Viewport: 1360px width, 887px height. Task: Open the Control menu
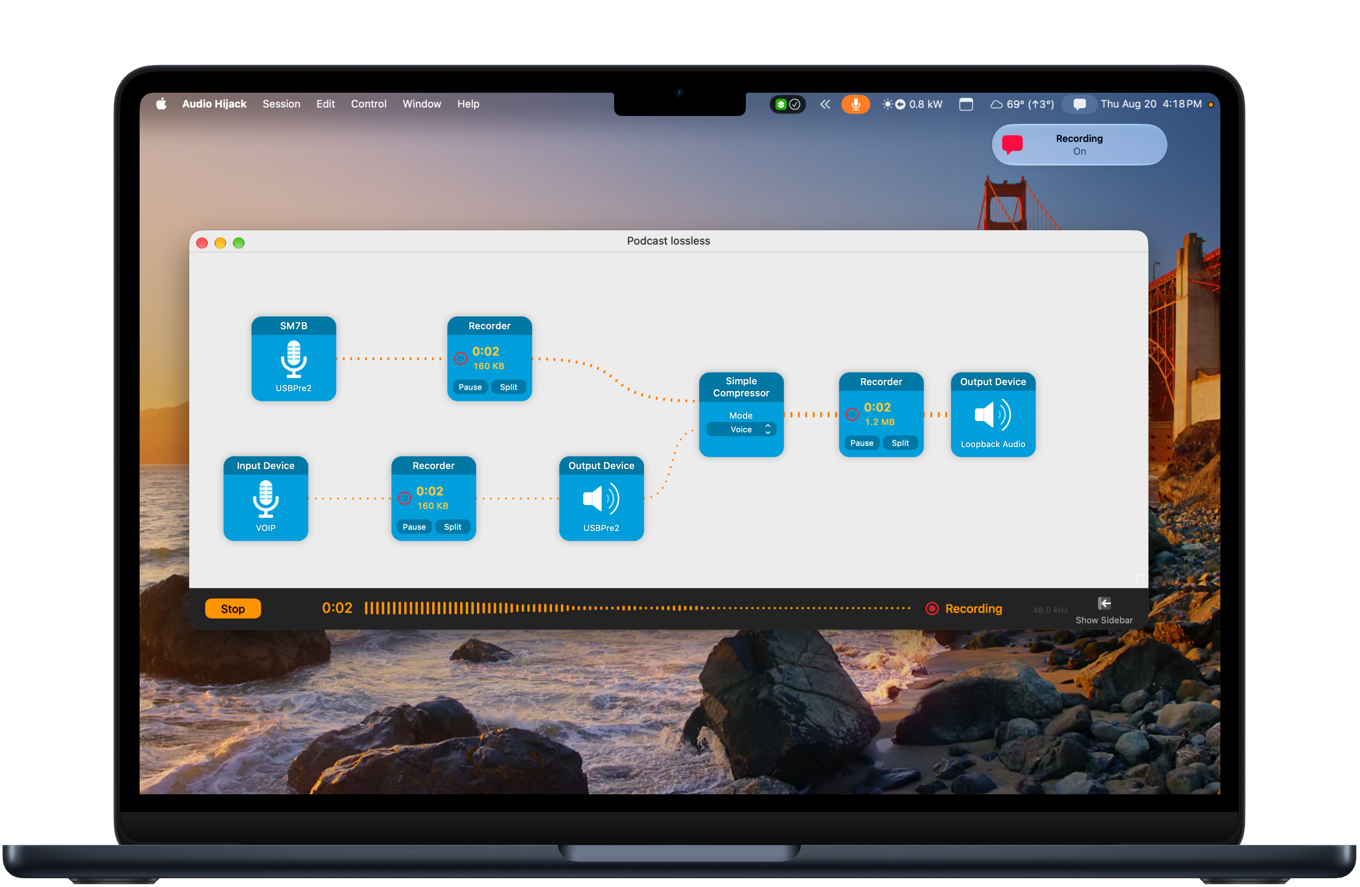tap(369, 104)
